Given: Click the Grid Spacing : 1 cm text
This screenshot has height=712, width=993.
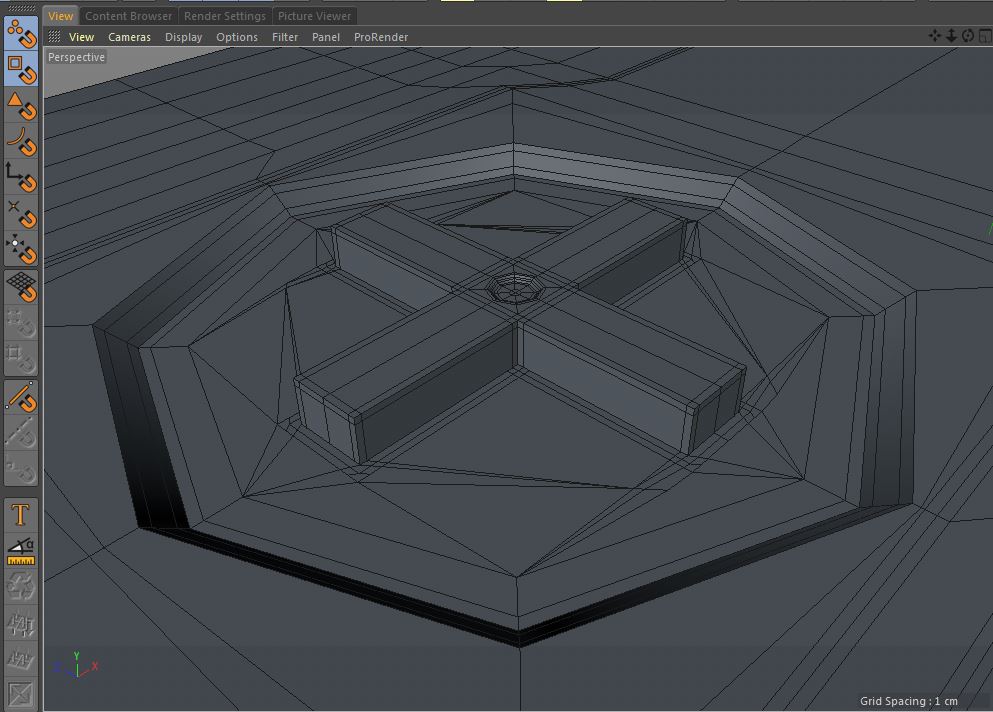Looking at the screenshot, I should point(908,701).
